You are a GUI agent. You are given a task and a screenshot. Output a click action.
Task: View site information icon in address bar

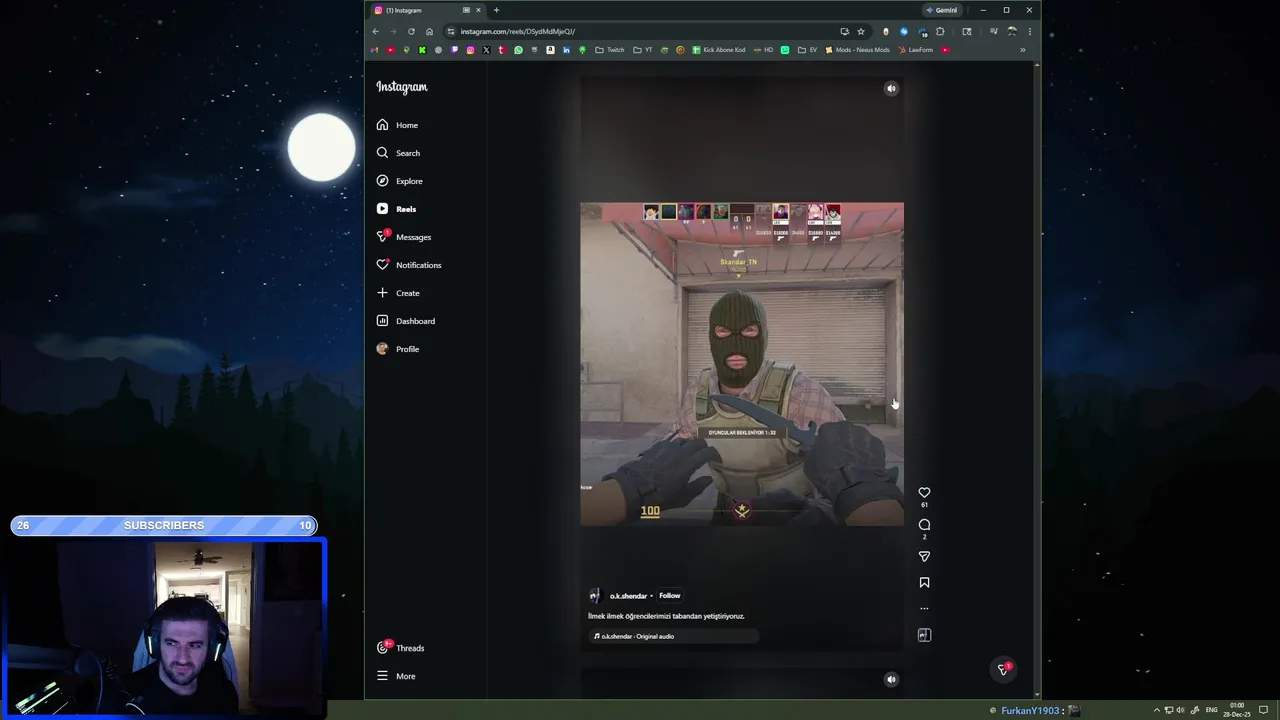pos(451,31)
